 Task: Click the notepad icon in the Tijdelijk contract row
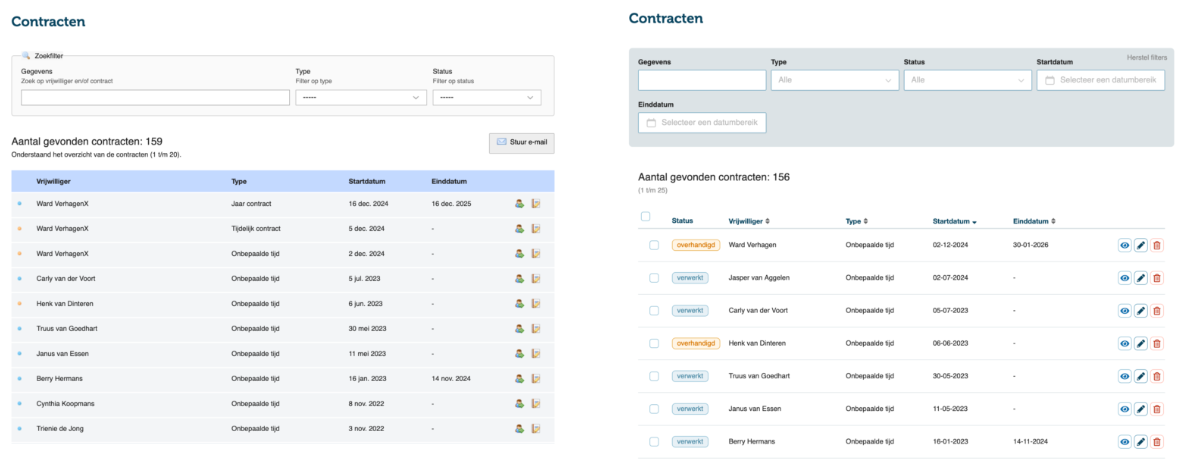pos(536,229)
